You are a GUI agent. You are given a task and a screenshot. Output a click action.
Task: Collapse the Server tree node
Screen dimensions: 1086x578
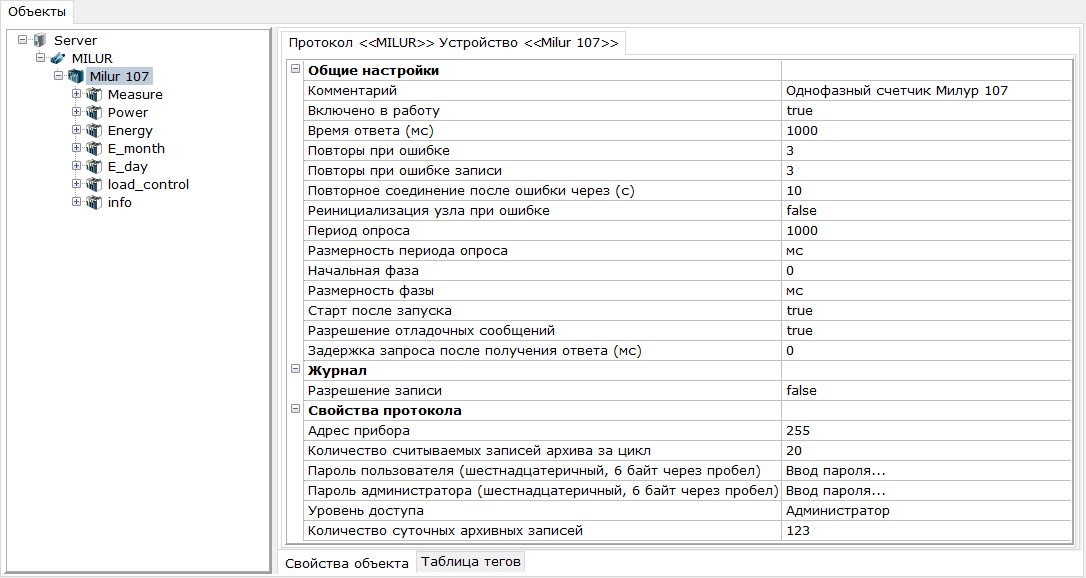[22, 39]
